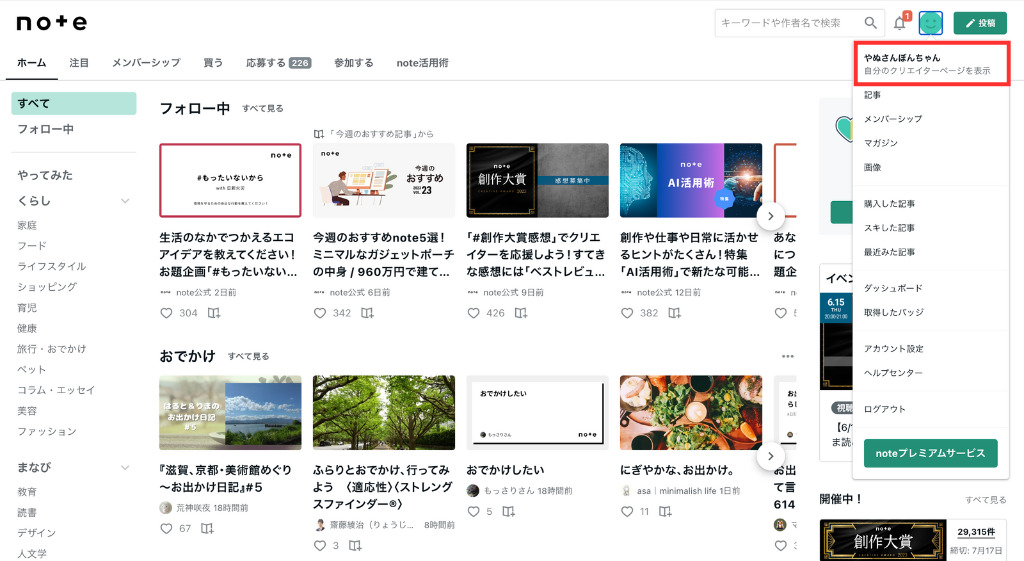
Task: Open the メンバーシップ tab in the top navigation
Action: [146, 63]
